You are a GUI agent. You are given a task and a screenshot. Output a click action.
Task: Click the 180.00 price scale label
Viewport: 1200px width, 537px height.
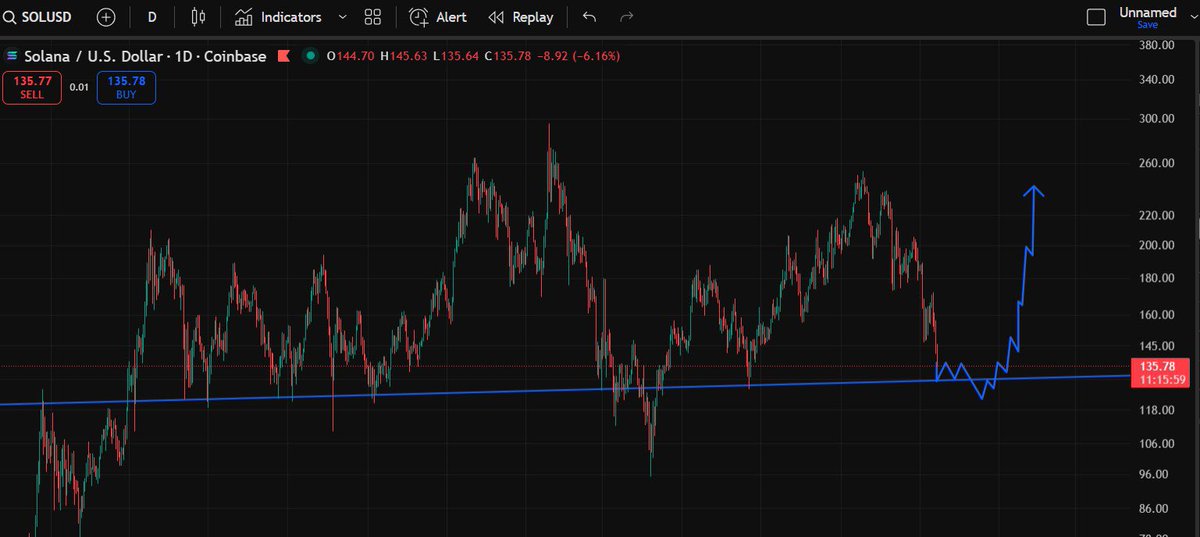(x=1154, y=278)
